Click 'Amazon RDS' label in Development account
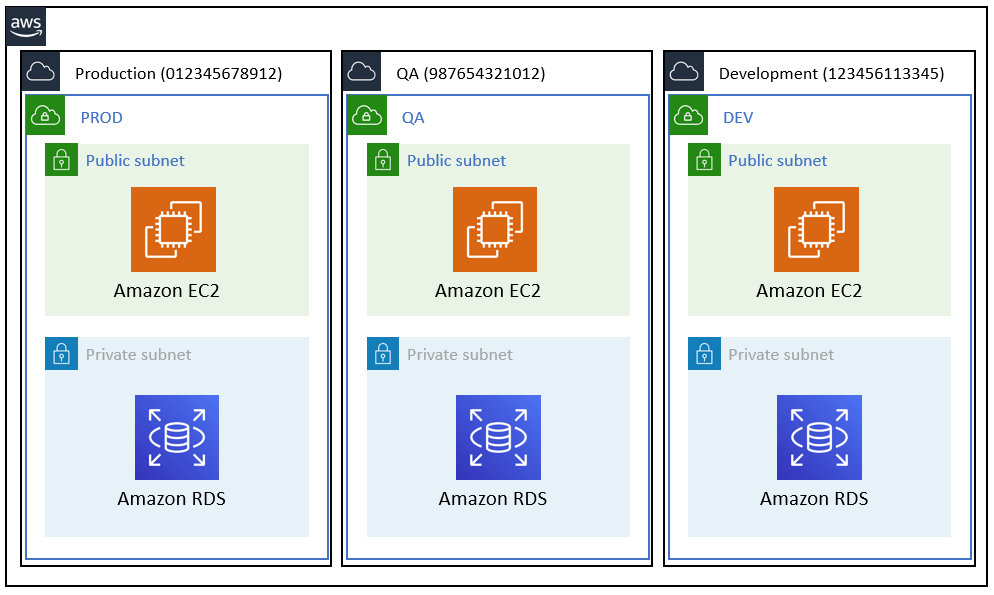The height and width of the screenshot is (595, 994). click(815, 499)
